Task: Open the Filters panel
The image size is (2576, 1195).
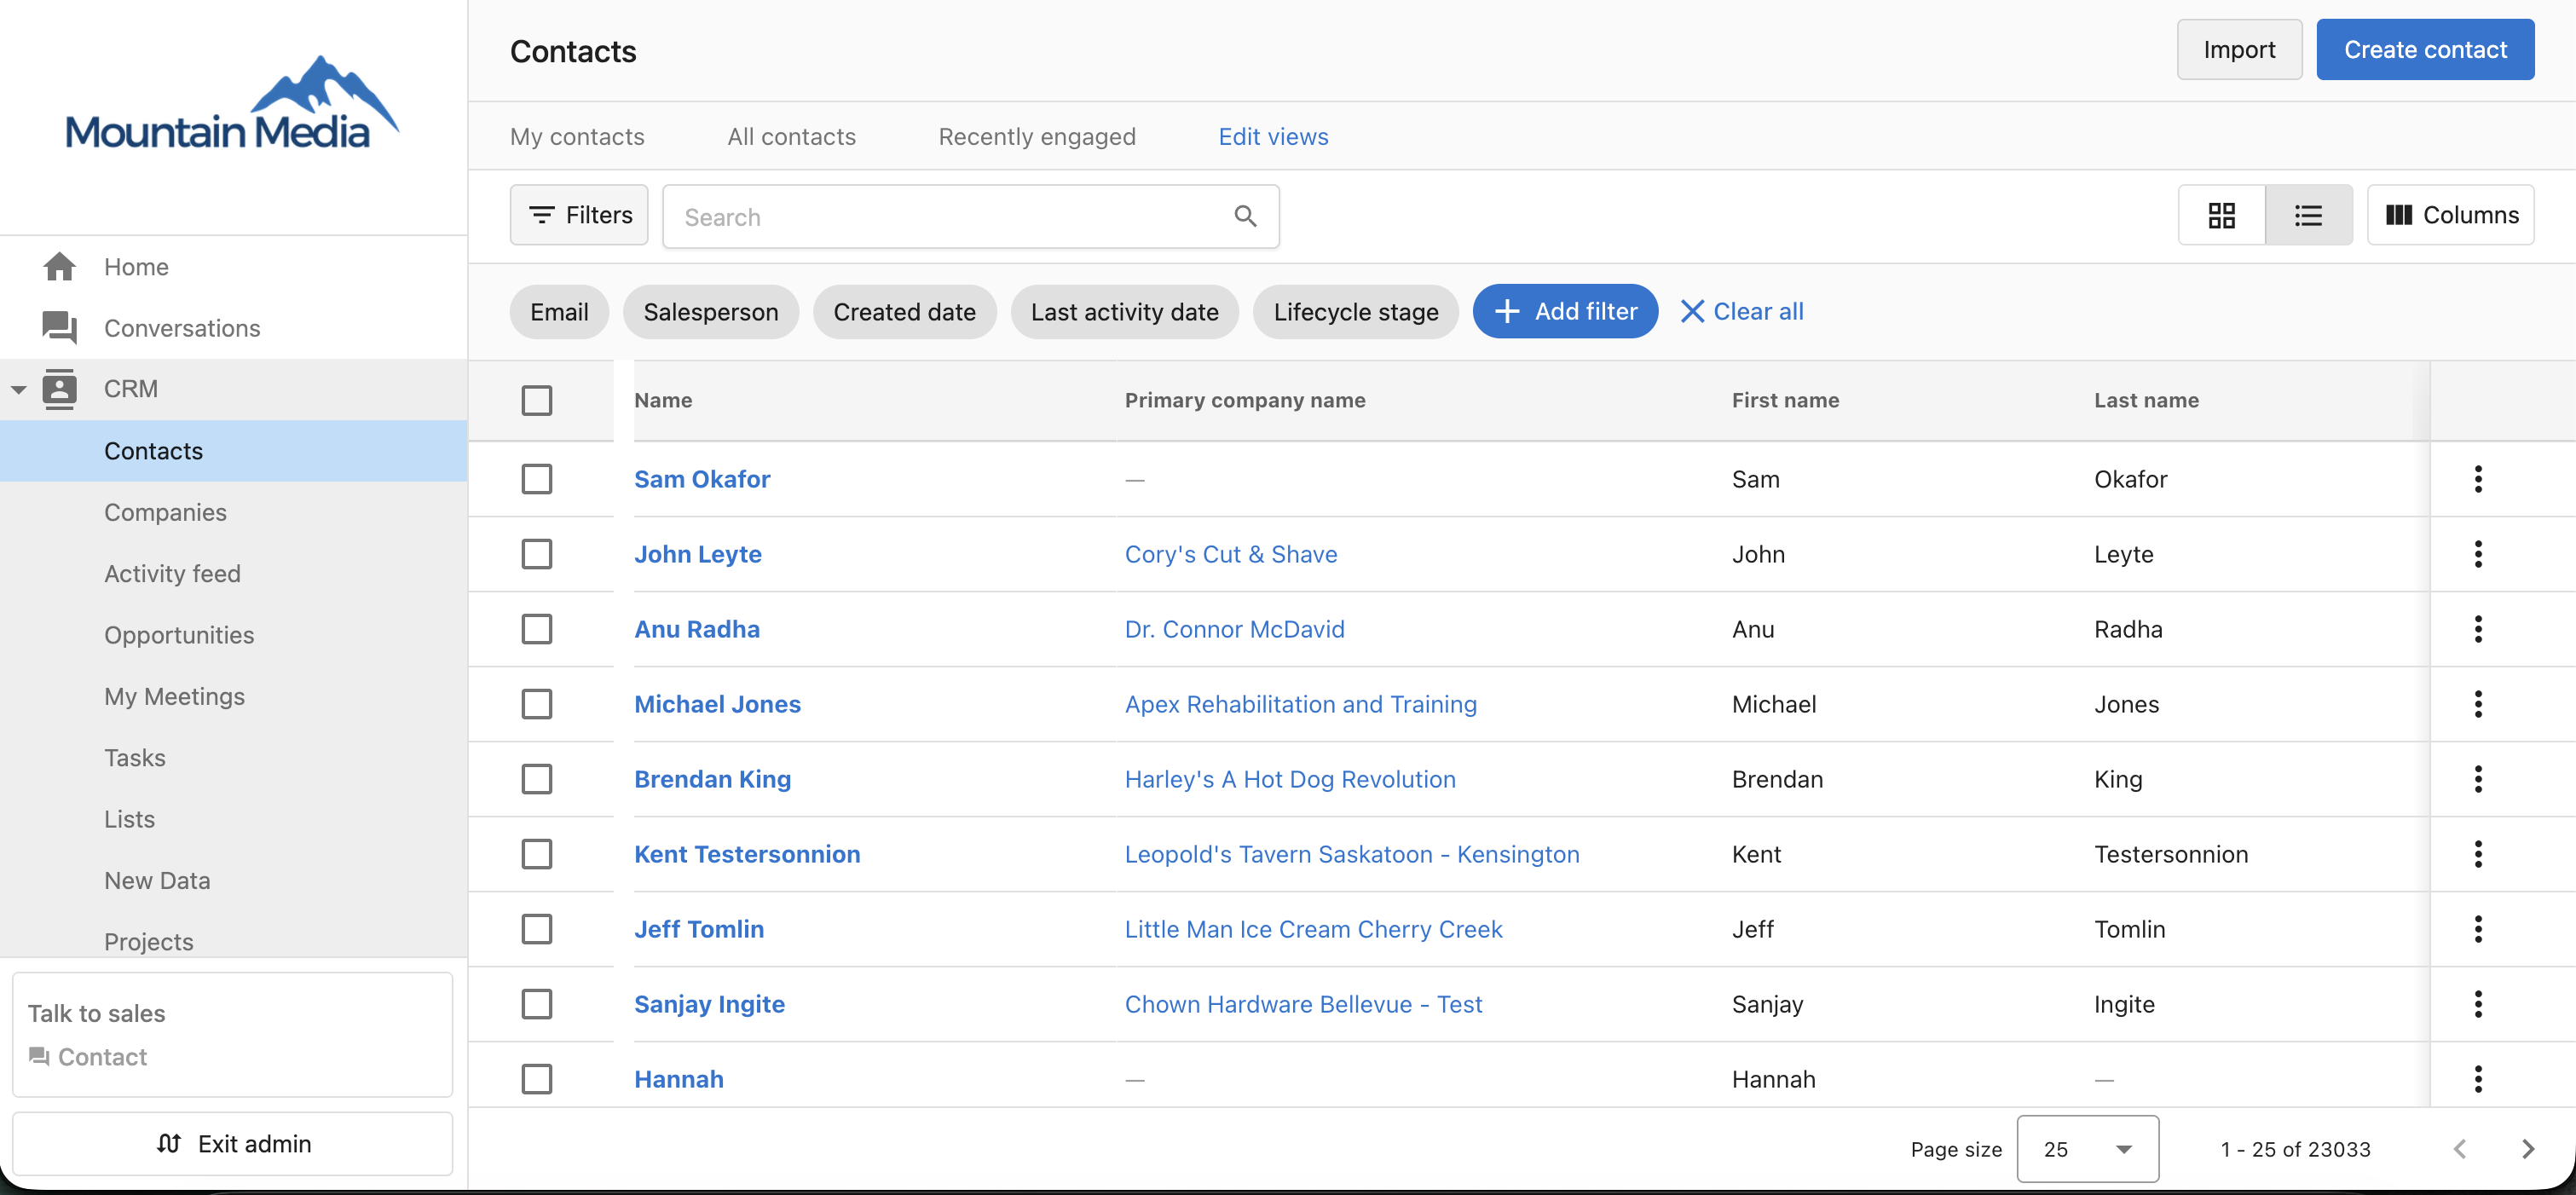Action: (579, 215)
